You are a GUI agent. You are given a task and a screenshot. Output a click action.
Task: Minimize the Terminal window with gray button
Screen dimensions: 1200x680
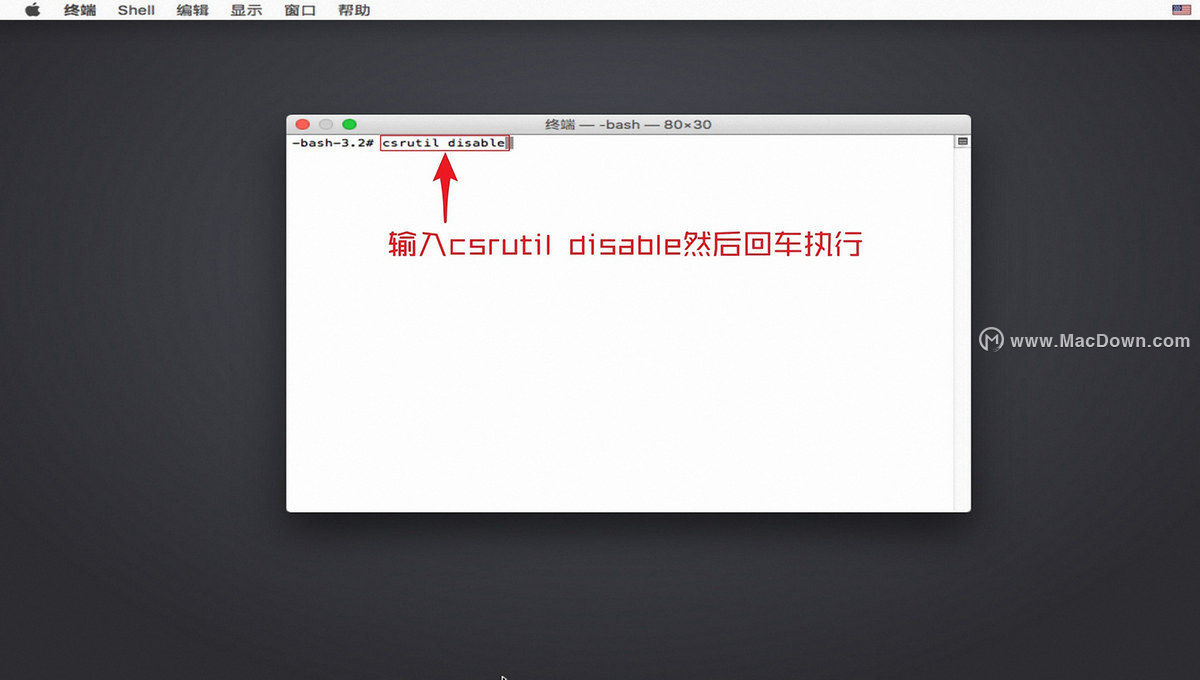click(x=326, y=124)
